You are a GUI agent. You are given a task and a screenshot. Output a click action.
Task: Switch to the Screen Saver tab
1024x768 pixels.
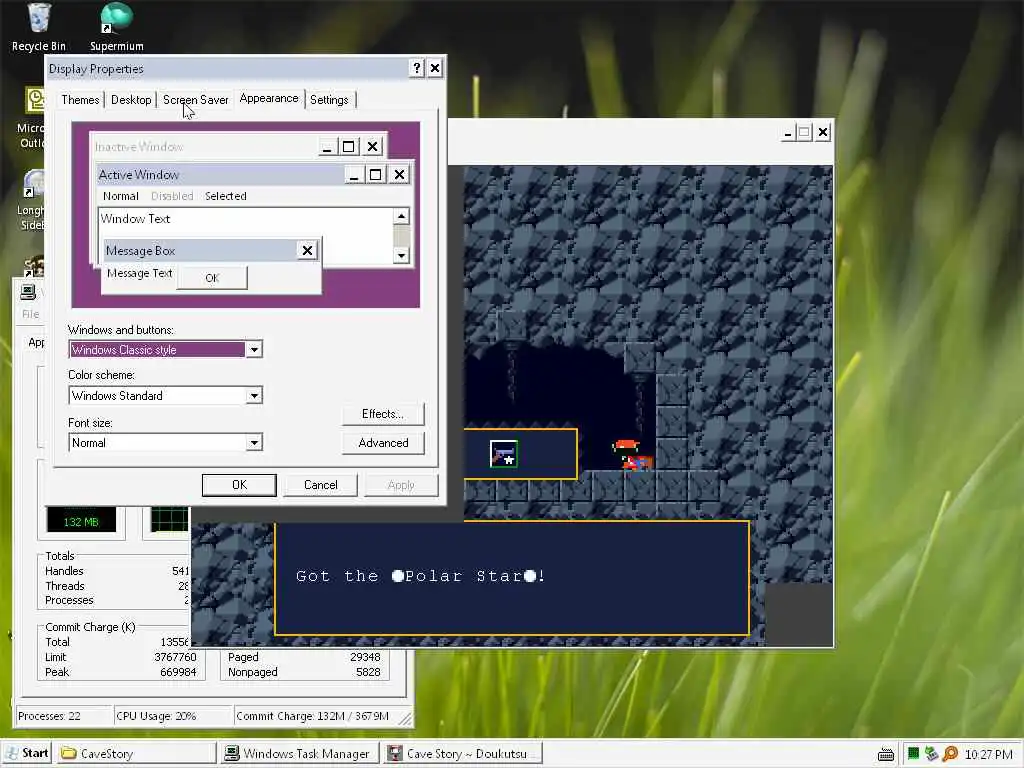click(195, 100)
